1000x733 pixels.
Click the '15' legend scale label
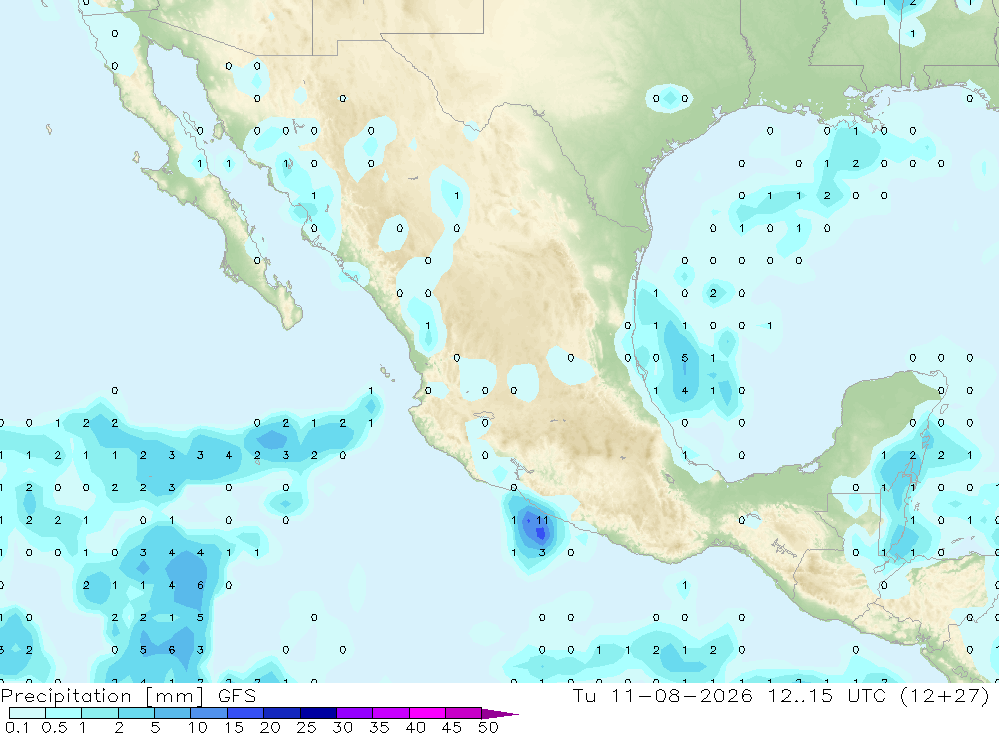234,727
